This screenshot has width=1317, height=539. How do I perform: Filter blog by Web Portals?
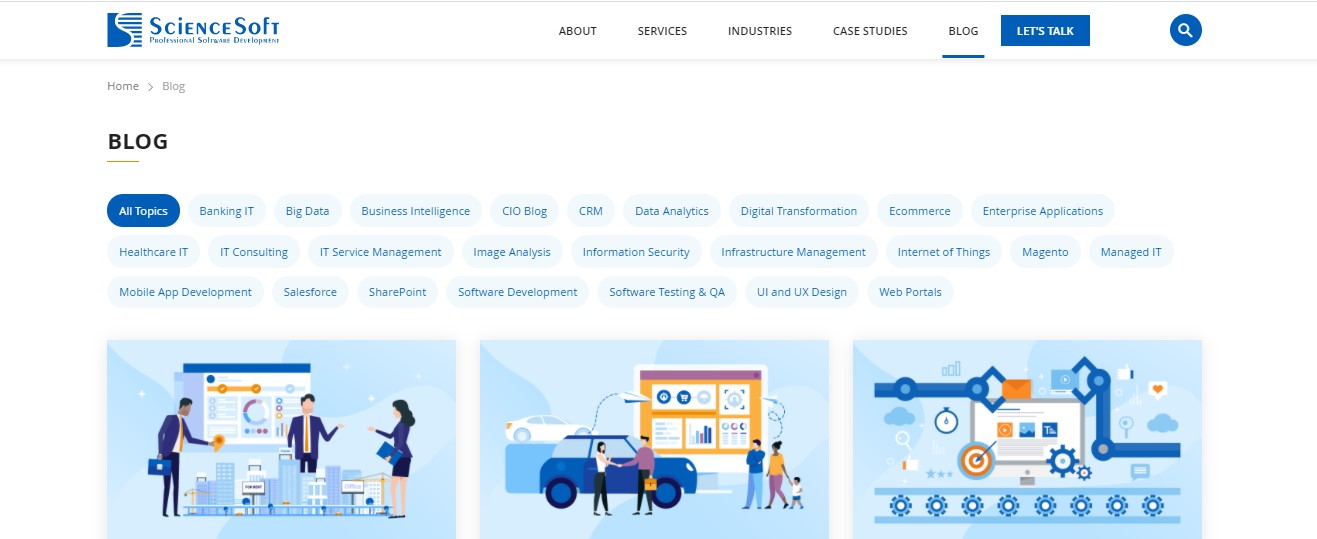[x=910, y=292]
